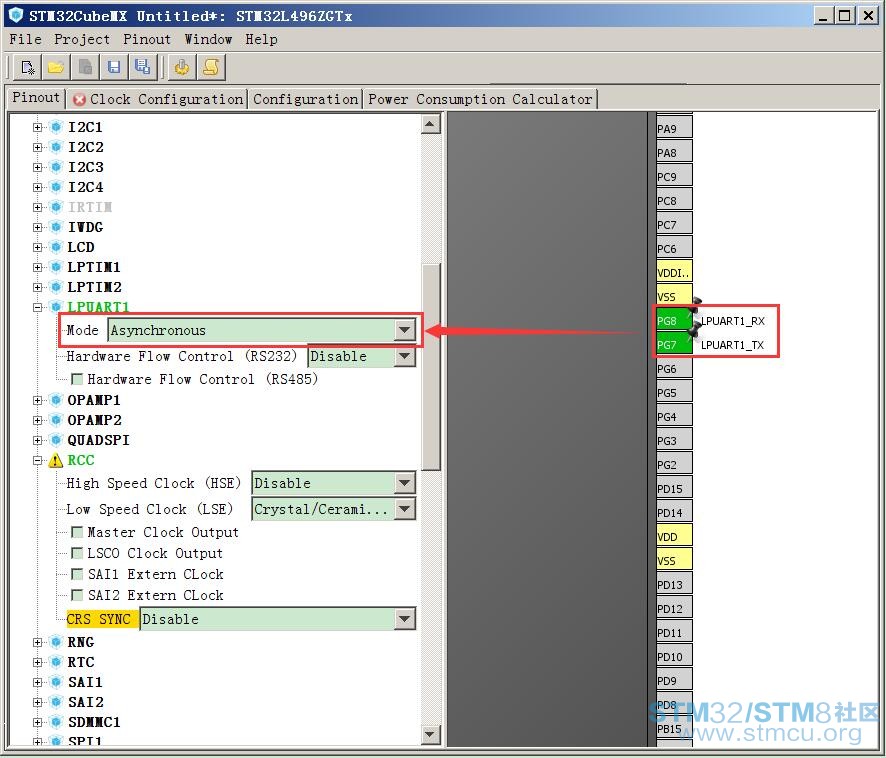Screen dimensions: 886x758
Task: Click the Open Project folder icon
Action: [x=56, y=67]
